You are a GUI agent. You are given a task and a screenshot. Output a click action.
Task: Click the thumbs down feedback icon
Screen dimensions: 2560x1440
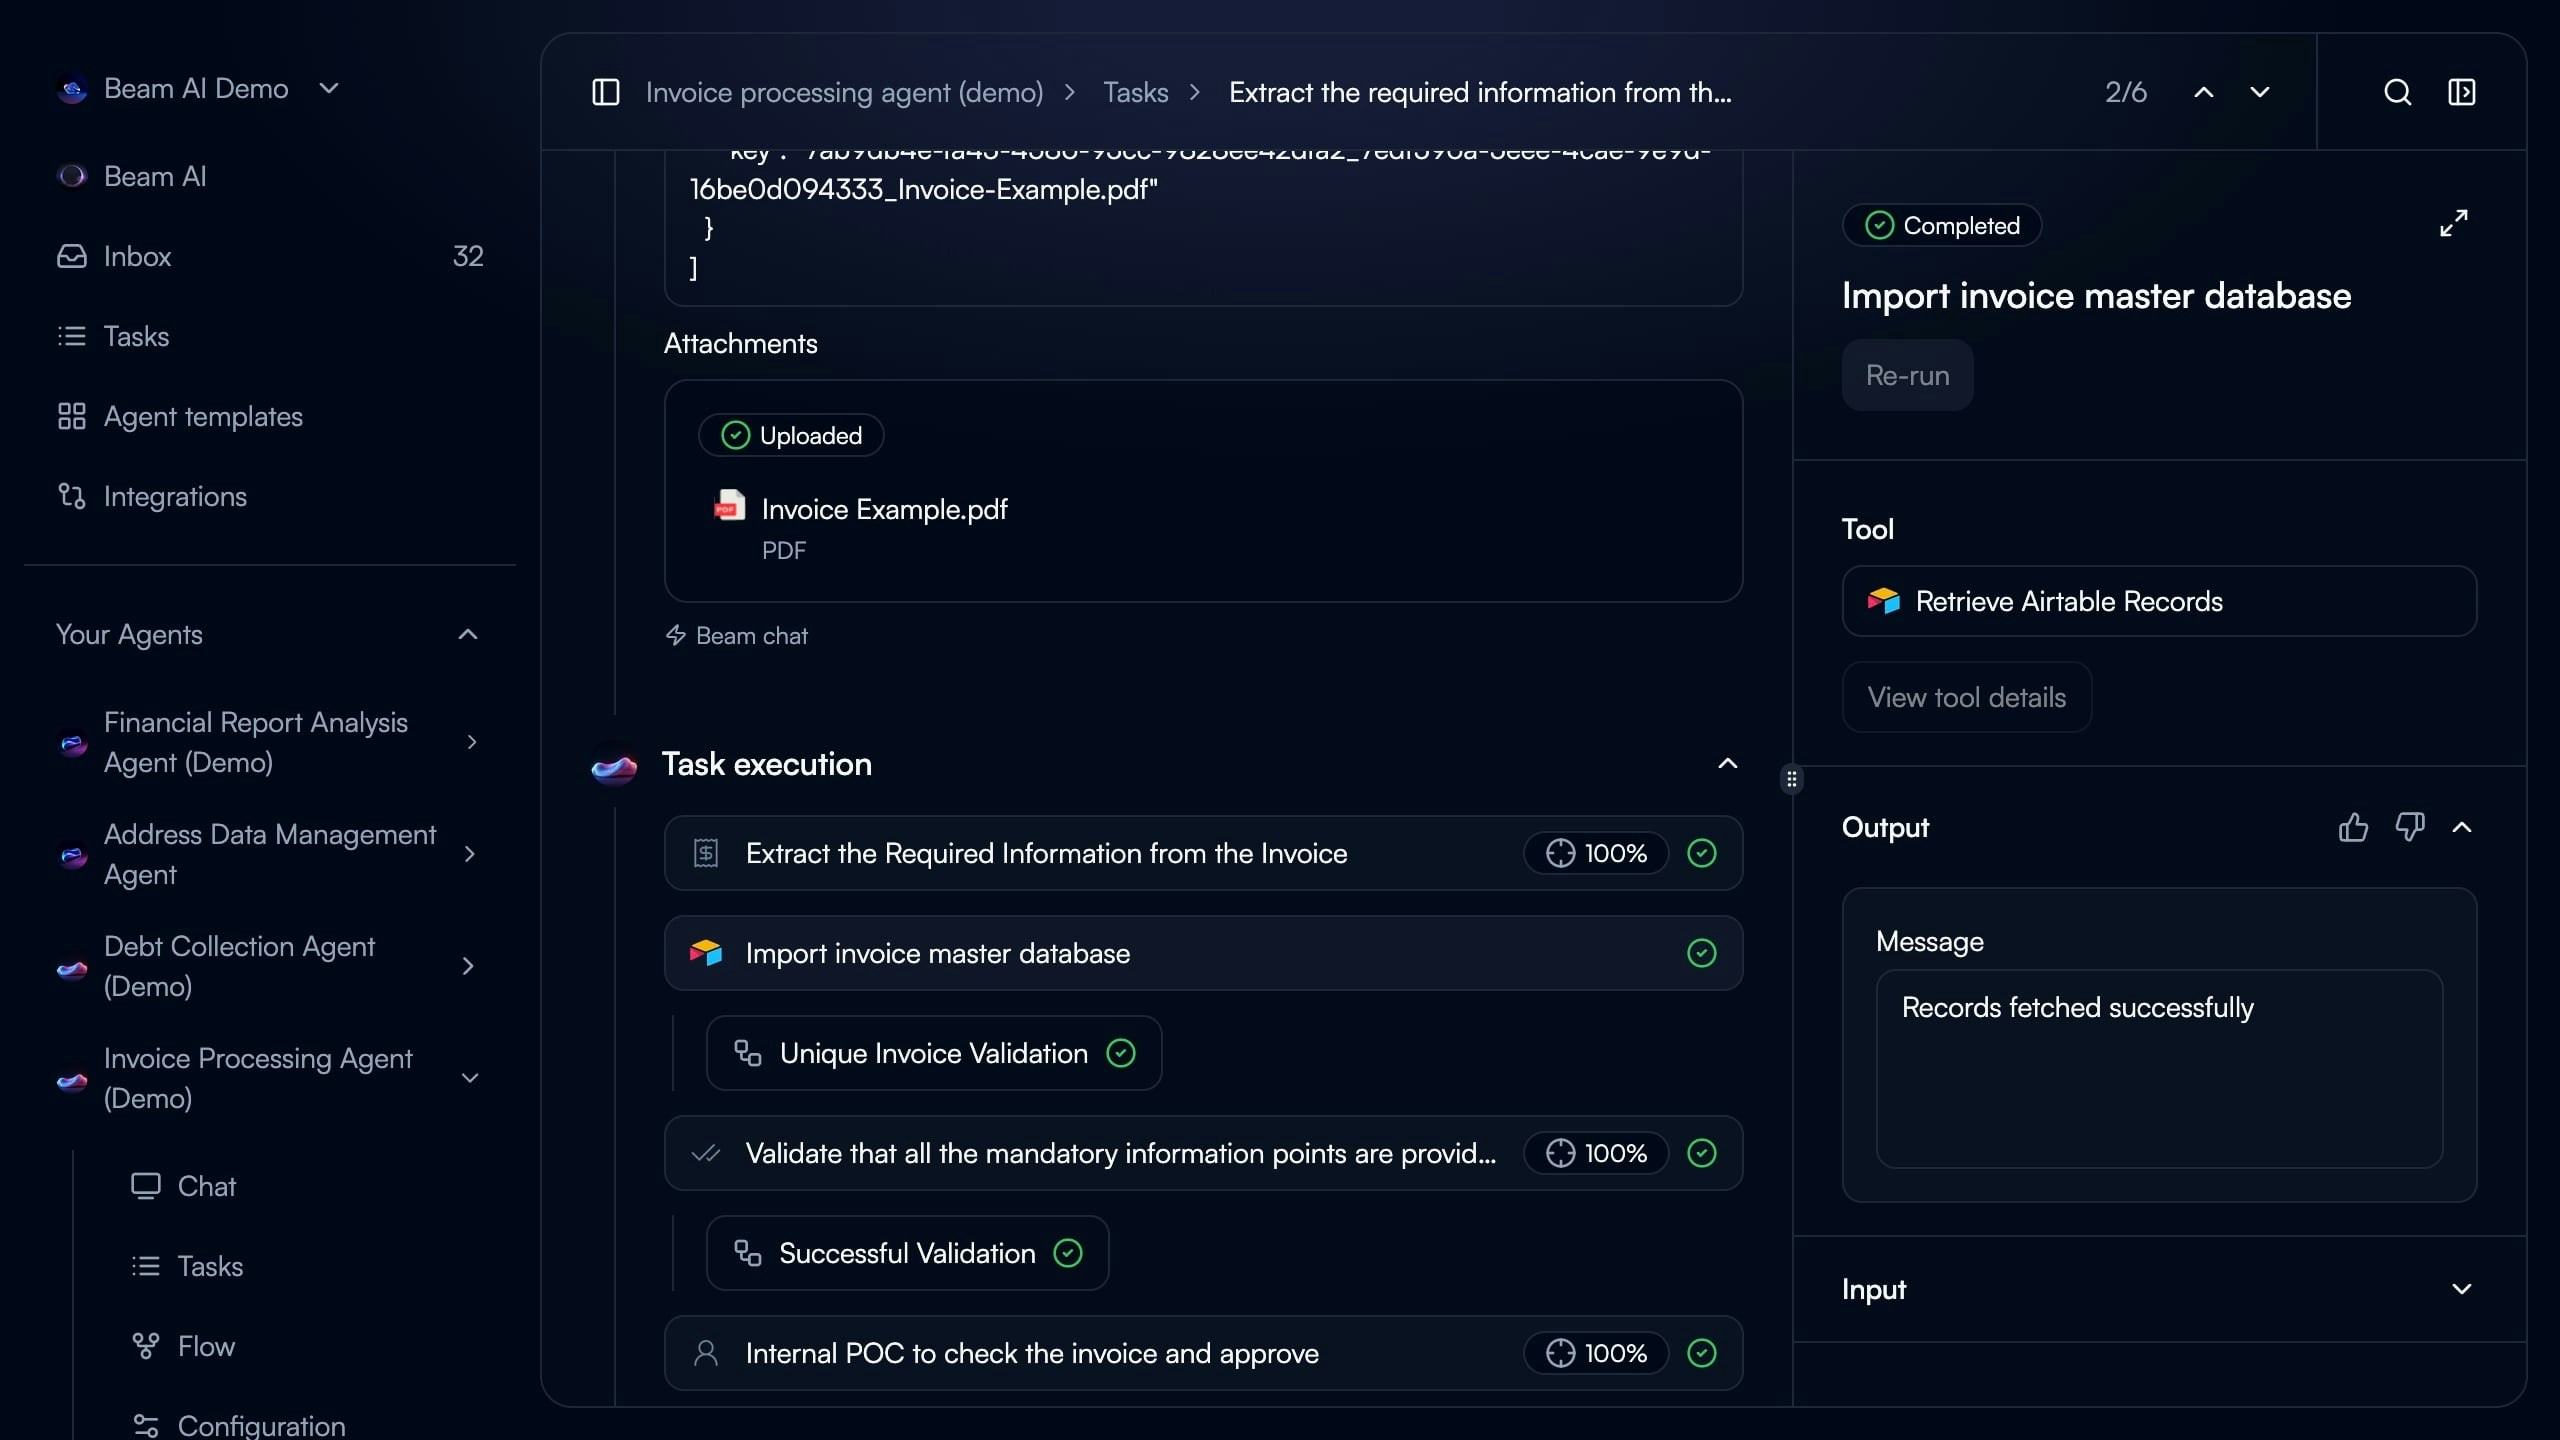2409,827
